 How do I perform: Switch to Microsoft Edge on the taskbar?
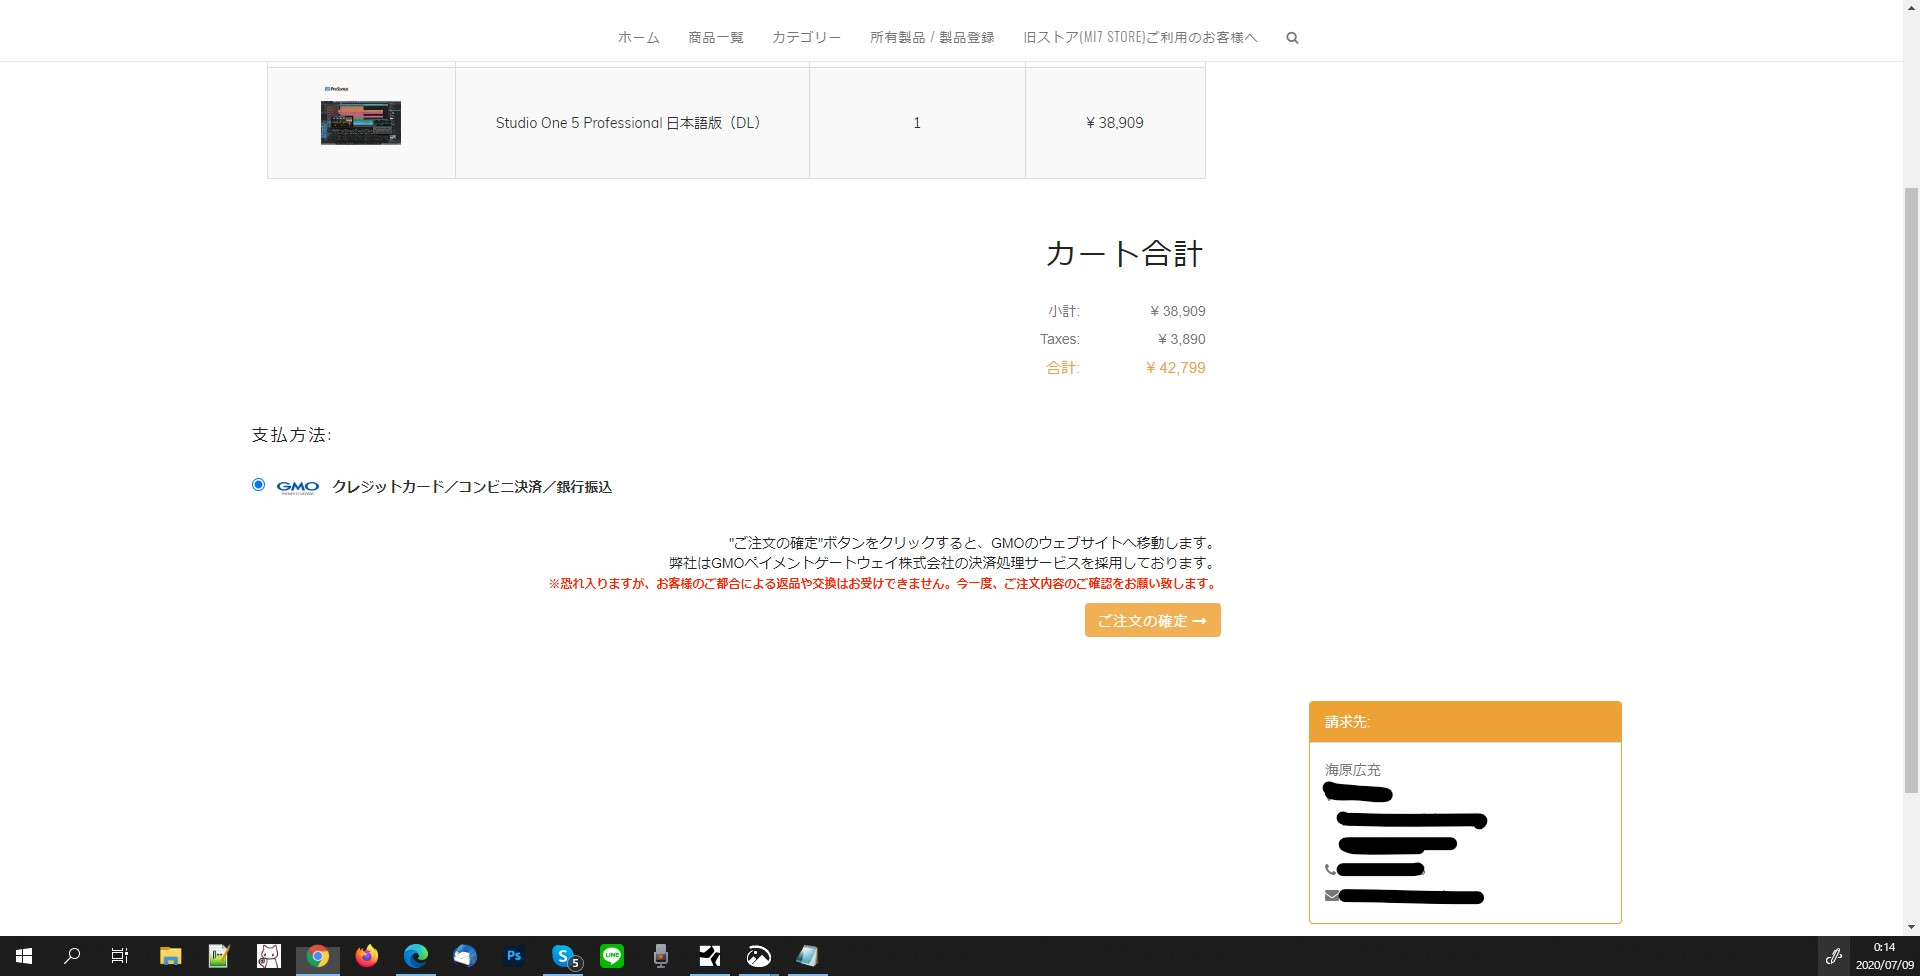pos(415,956)
